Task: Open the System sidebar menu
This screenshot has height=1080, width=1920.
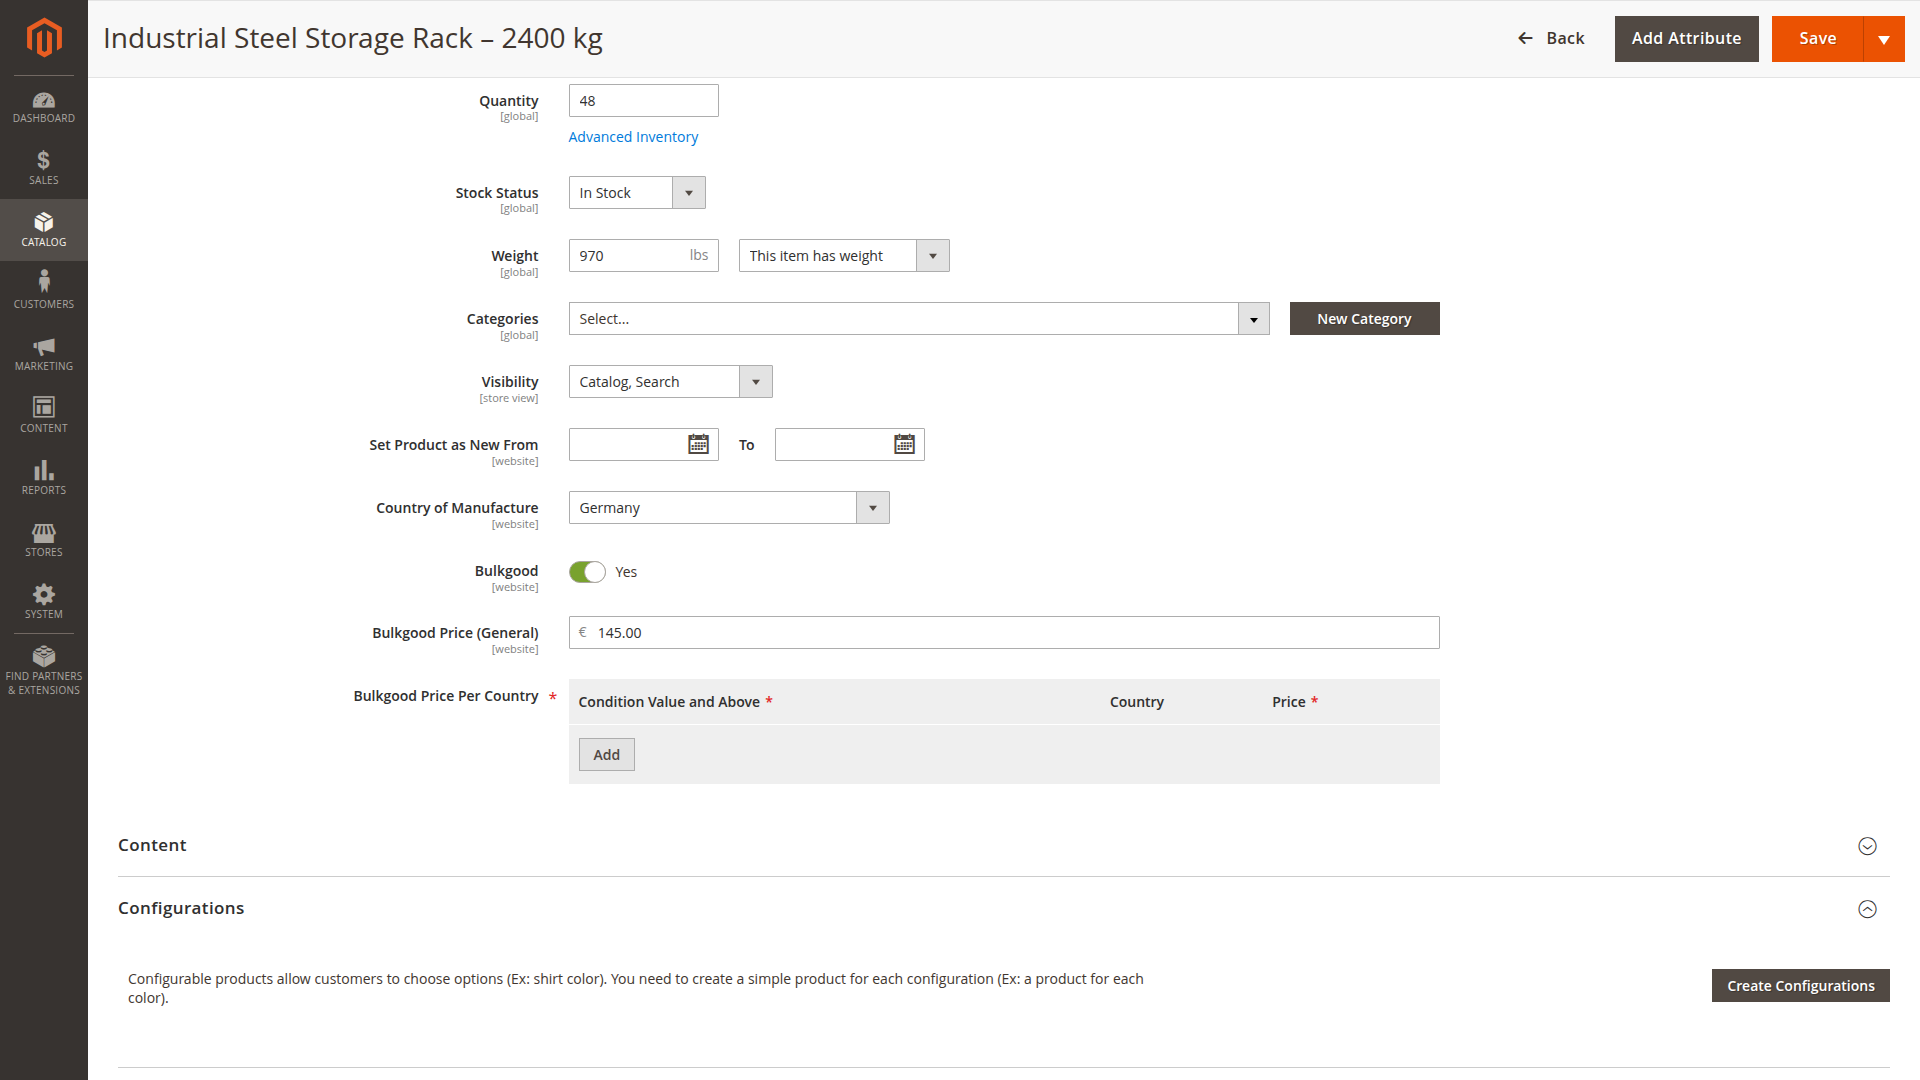Action: tap(44, 601)
